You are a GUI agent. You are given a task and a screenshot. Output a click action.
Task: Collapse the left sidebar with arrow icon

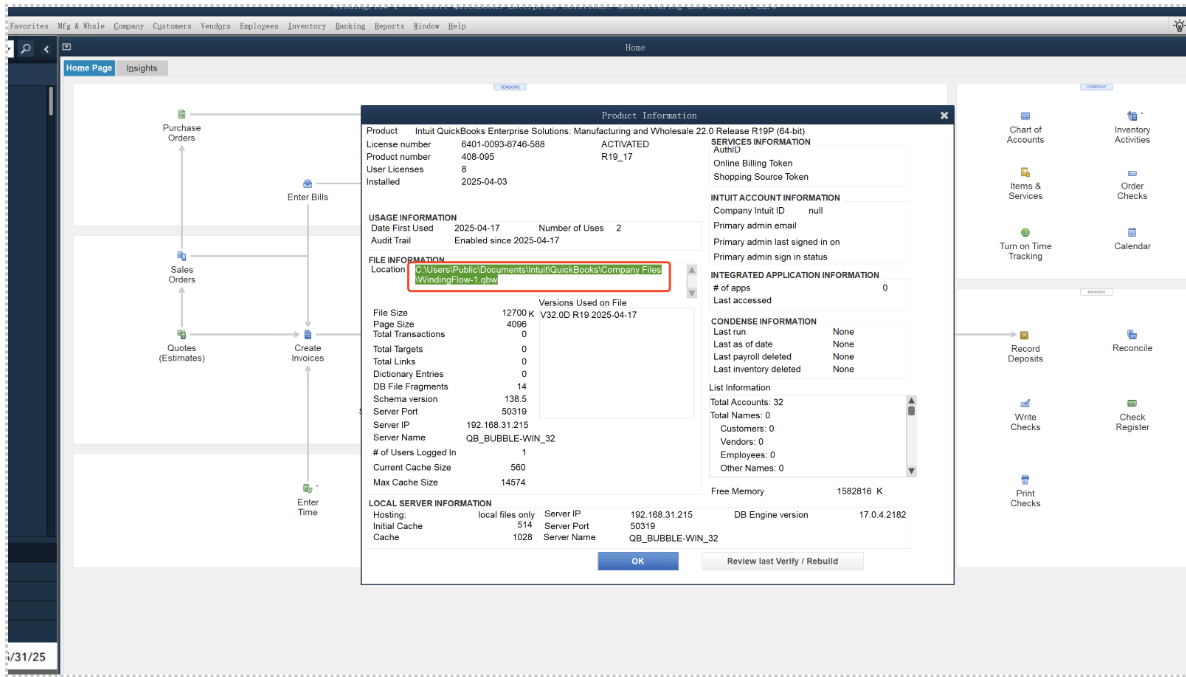click(x=46, y=48)
